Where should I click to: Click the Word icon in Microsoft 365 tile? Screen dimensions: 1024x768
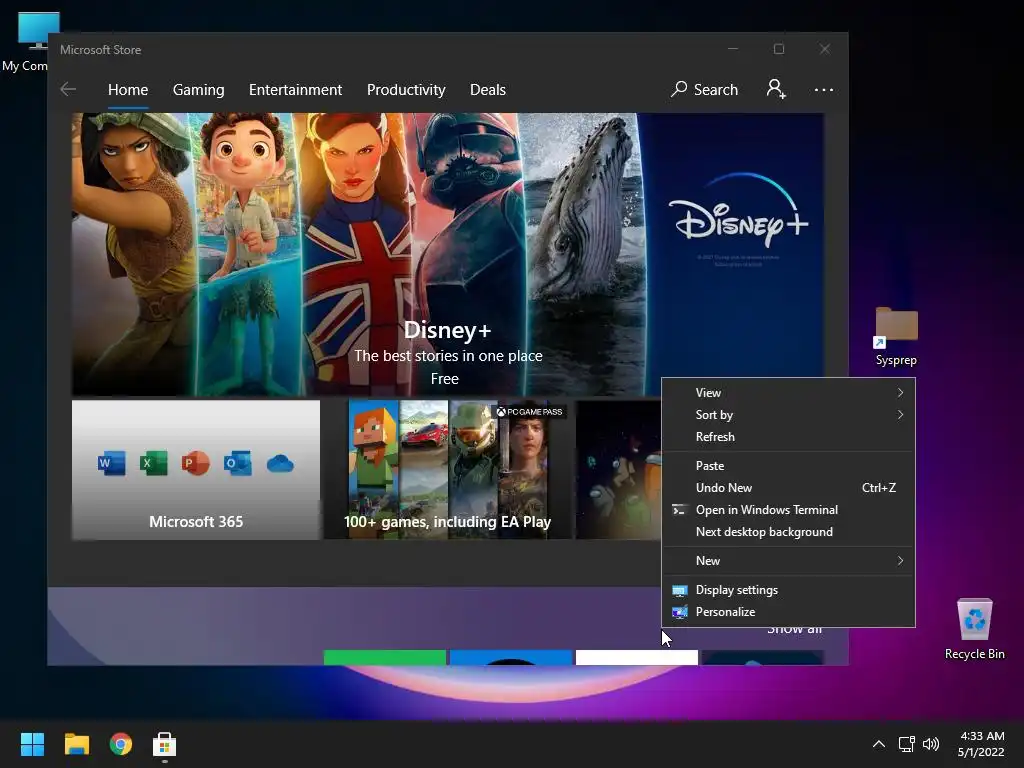pyautogui.click(x=112, y=464)
